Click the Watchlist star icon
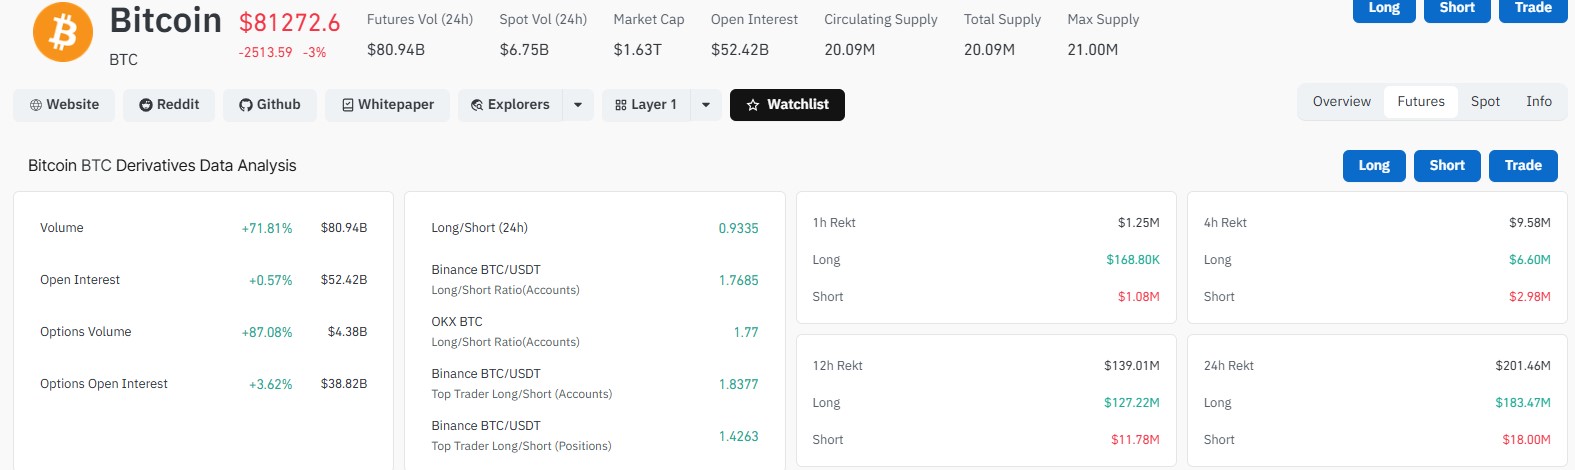1575x470 pixels. (753, 105)
